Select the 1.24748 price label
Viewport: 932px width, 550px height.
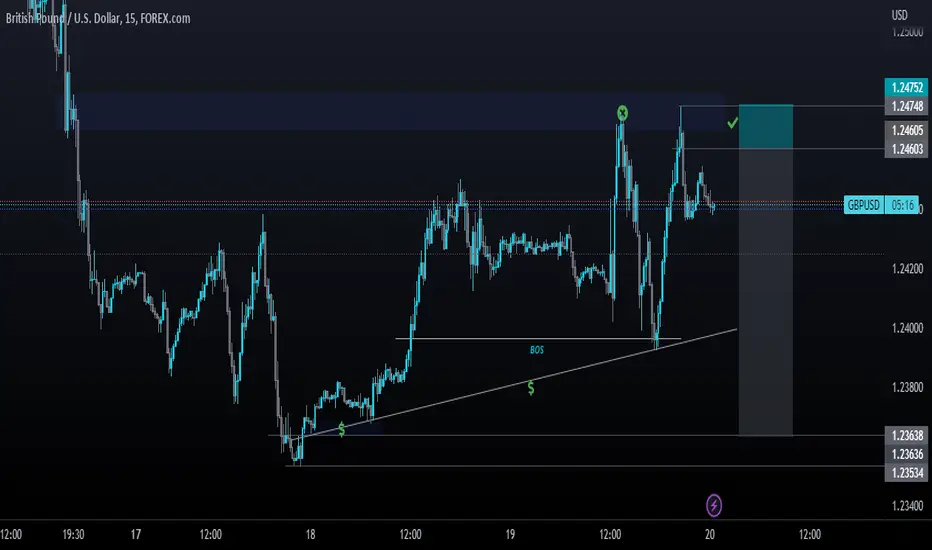tap(906, 106)
